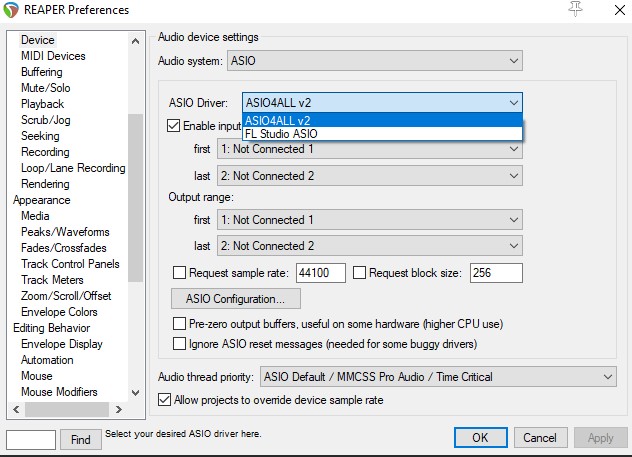Click the Cancel button
Screen dimensions: 632x457
[539, 438]
